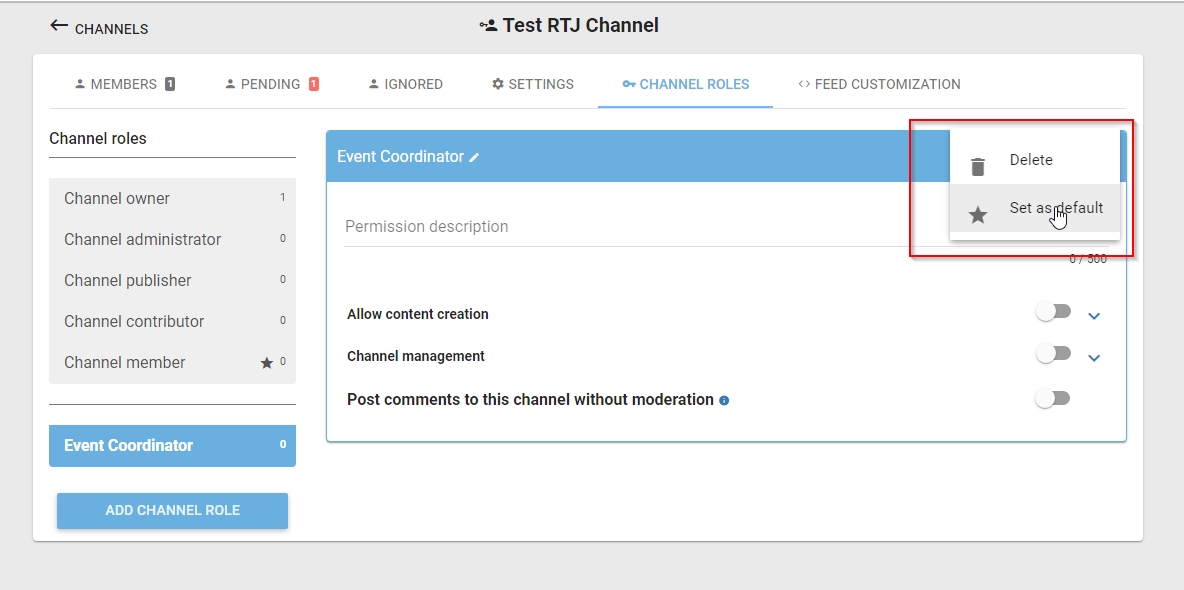The height and width of the screenshot is (590, 1184).
Task: Expand the Allow content creation section
Action: (1094, 314)
